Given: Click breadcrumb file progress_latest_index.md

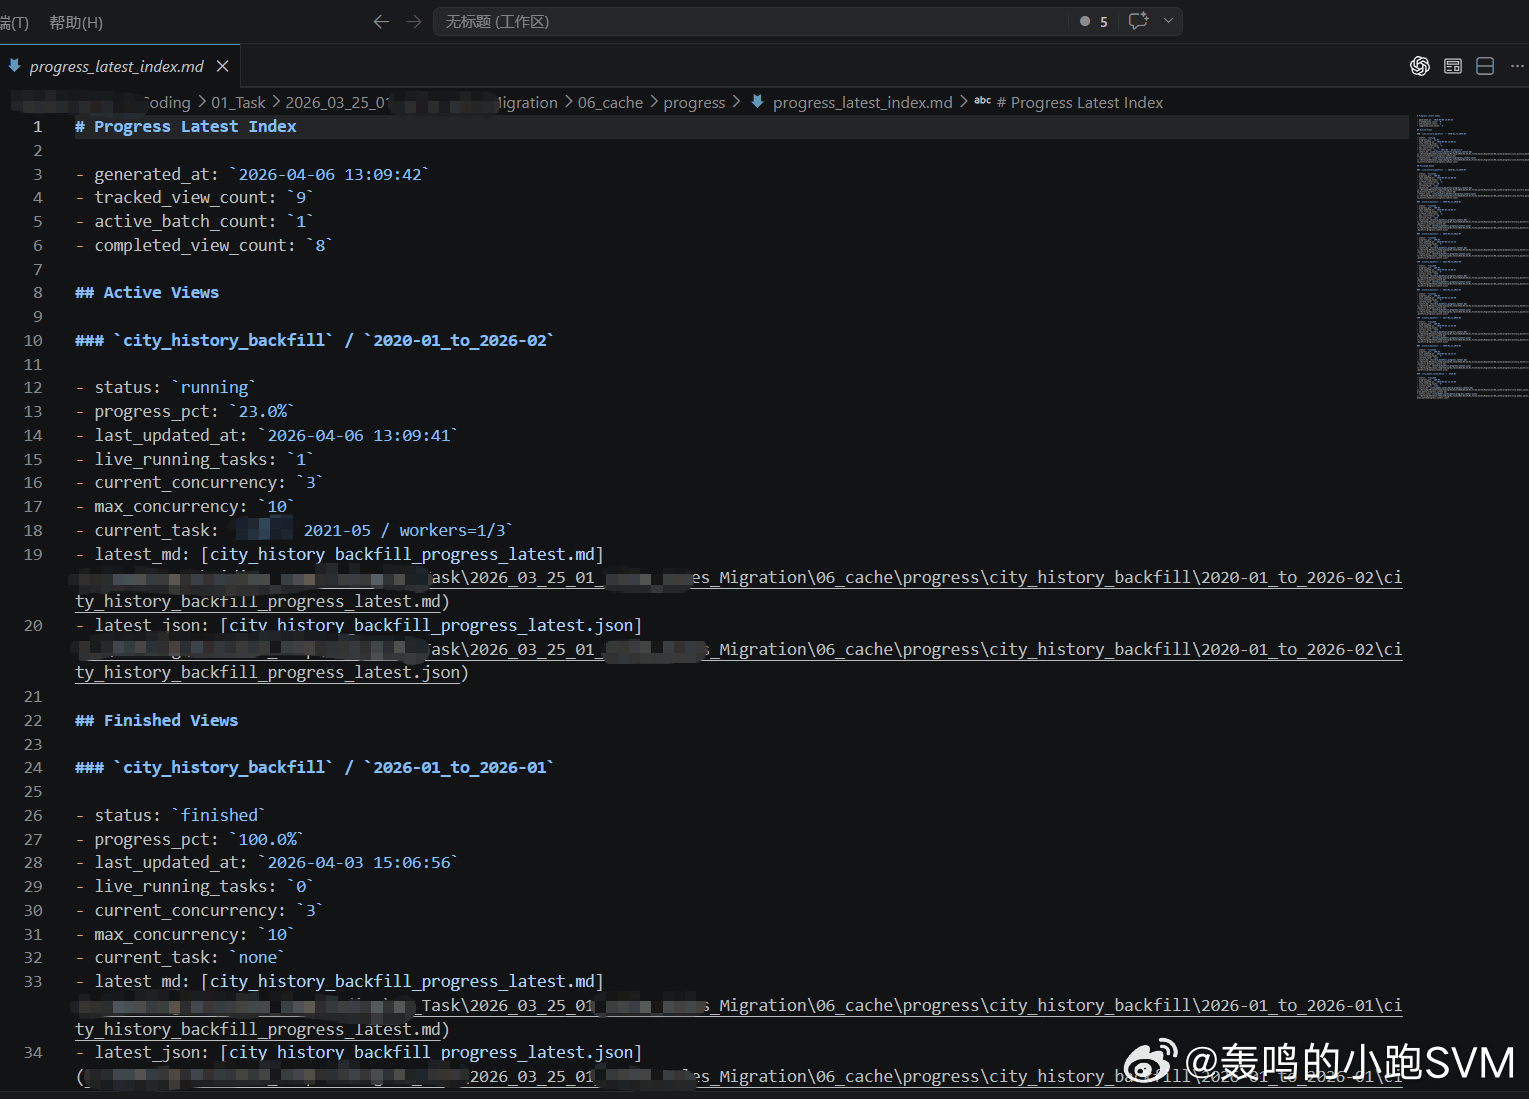Looking at the screenshot, I should [x=862, y=102].
